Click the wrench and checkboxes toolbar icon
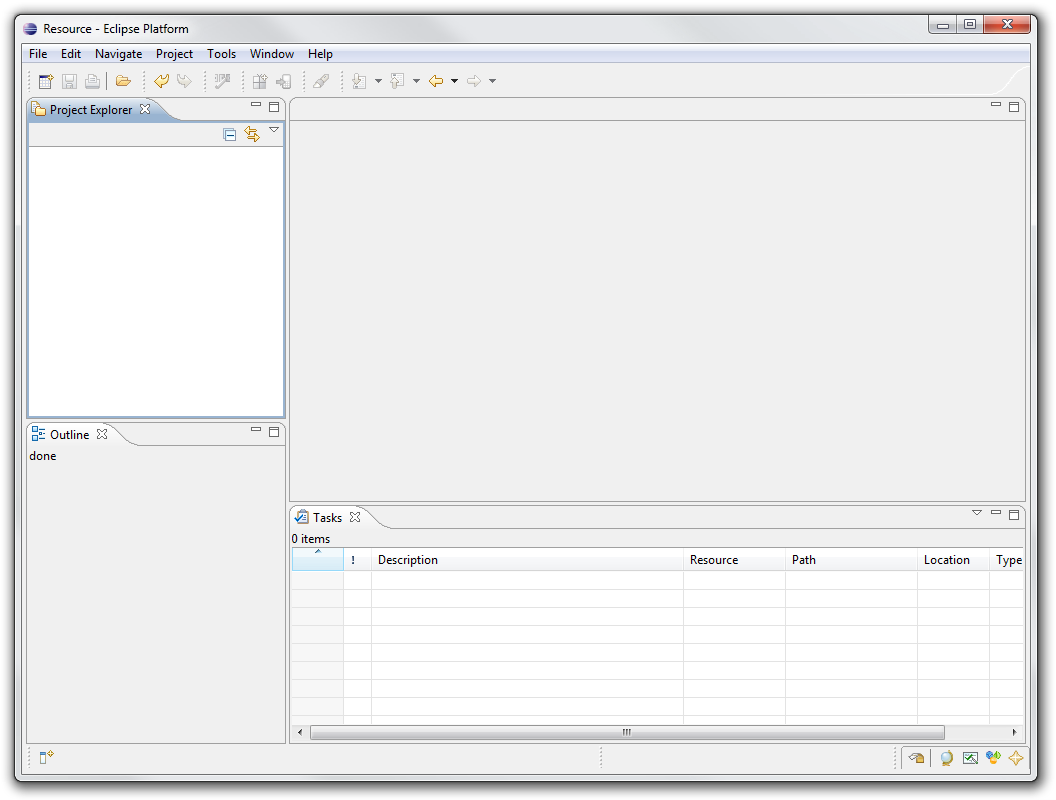The image size is (1056, 800). (x=222, y=81)
